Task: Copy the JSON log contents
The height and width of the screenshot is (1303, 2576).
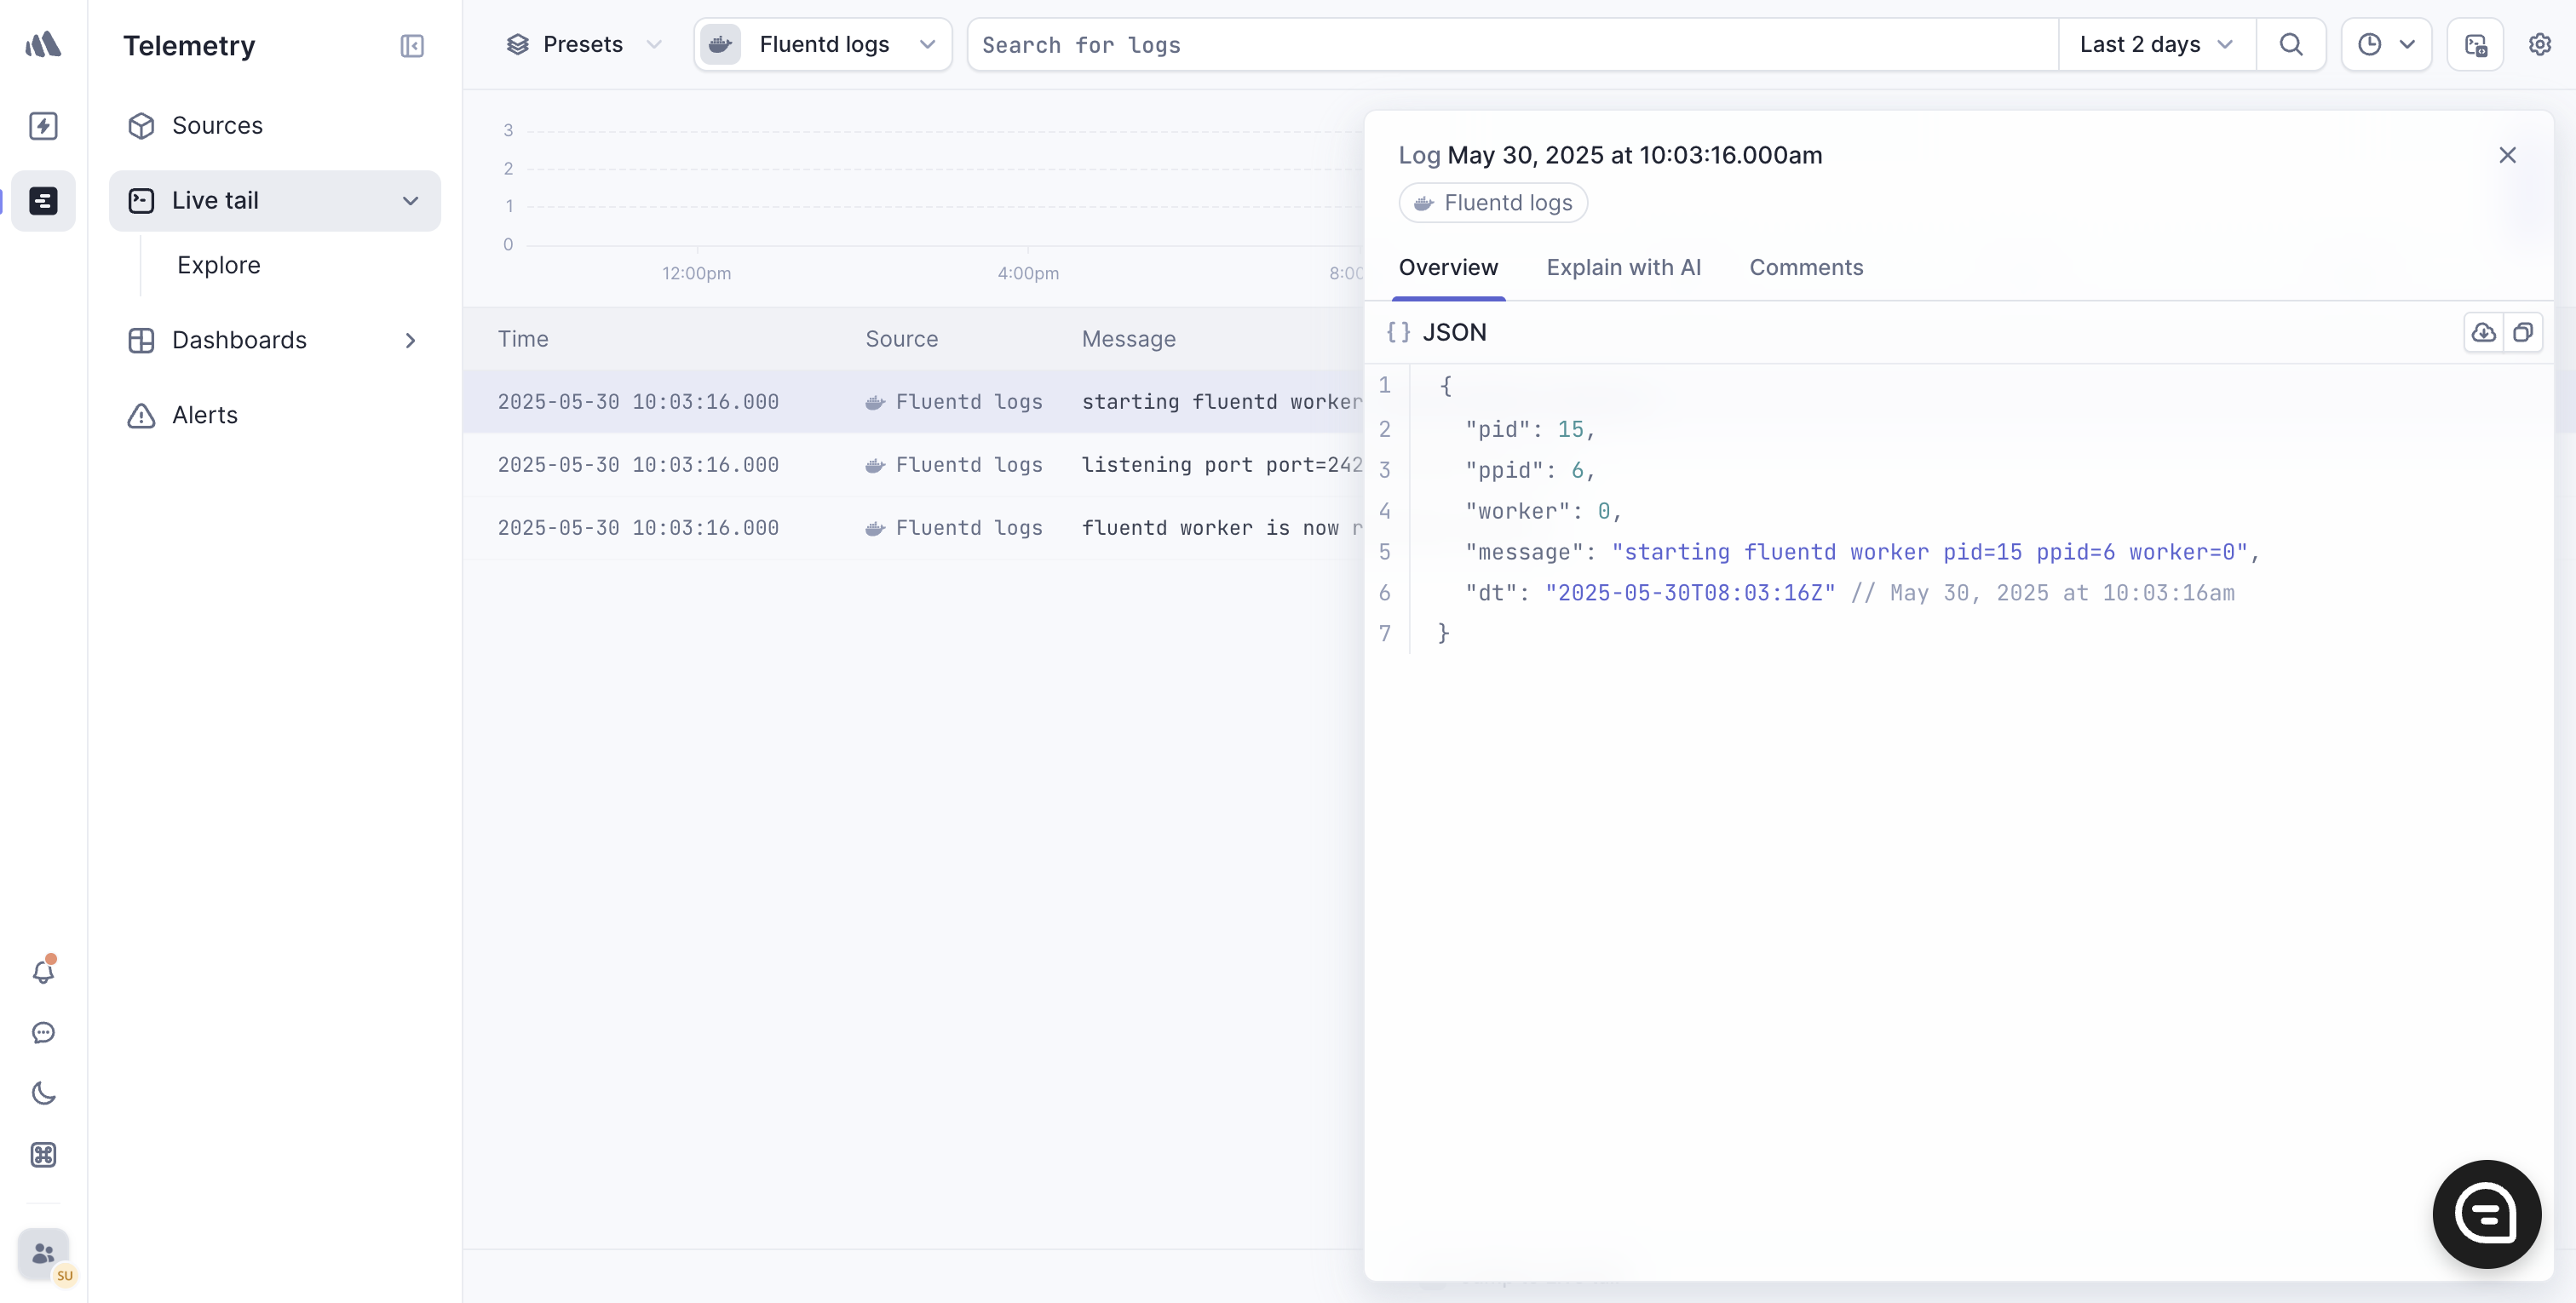Action: (2524, 332)
